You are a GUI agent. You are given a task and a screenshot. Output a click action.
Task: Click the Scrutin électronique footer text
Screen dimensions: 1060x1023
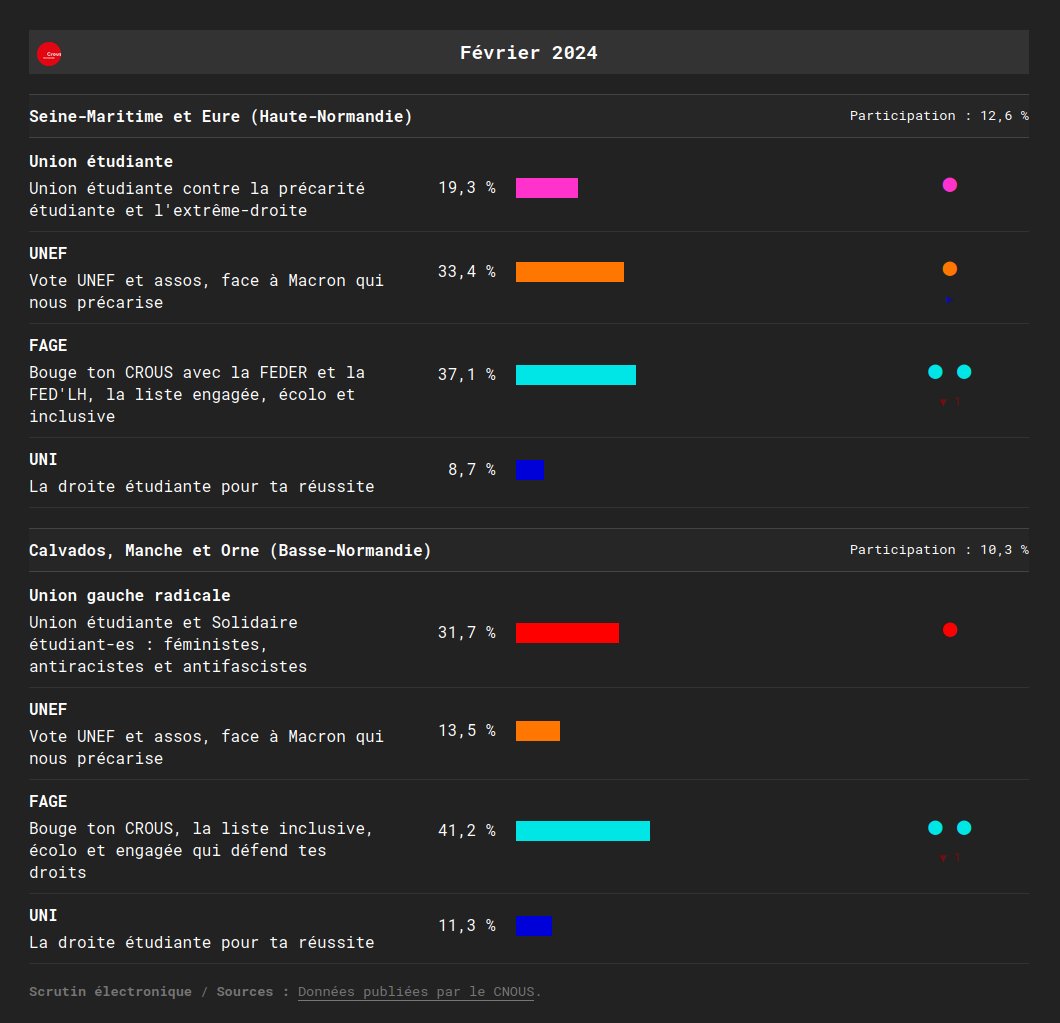coord(110,992)
